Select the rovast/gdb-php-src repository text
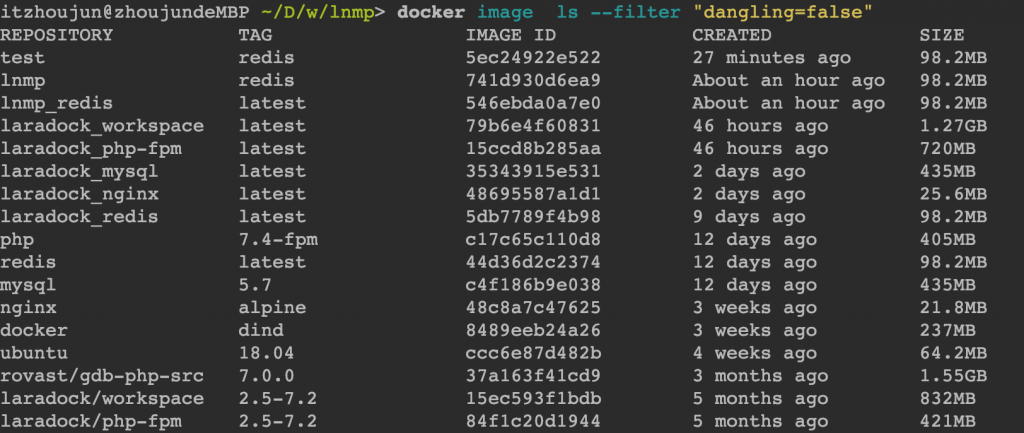This screenshot has height=433, width=1024. pos(102,376)
